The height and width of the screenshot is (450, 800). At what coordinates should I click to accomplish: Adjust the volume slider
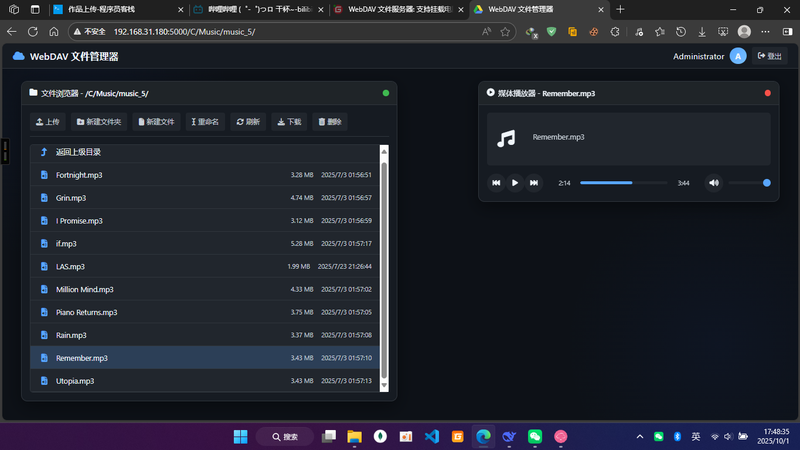pyautogui.click(x=749, y=183)
